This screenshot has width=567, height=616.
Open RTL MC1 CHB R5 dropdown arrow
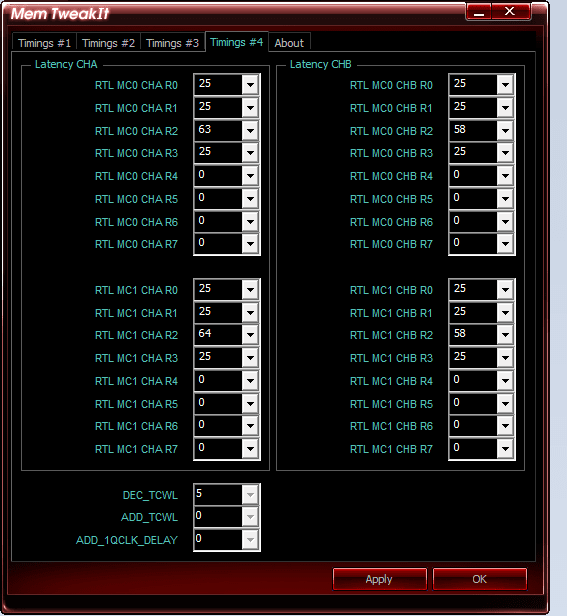(505, 403)
